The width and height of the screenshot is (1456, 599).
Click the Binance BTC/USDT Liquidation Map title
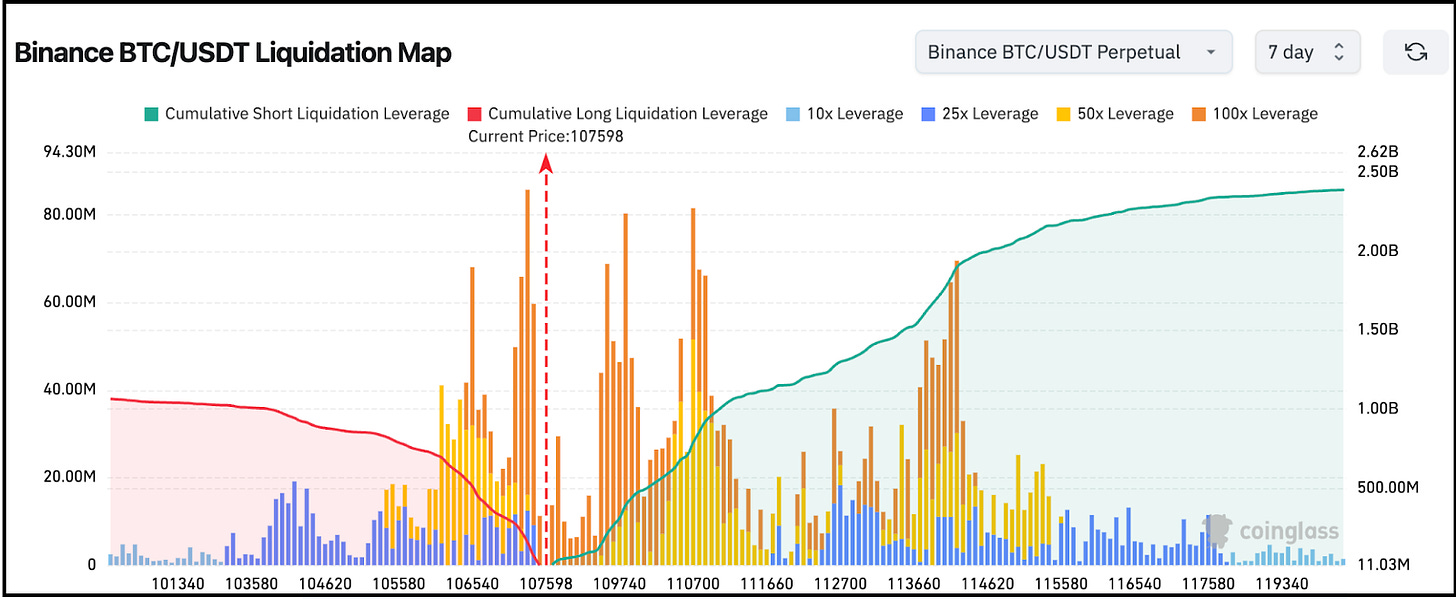[x=233, y=53]
